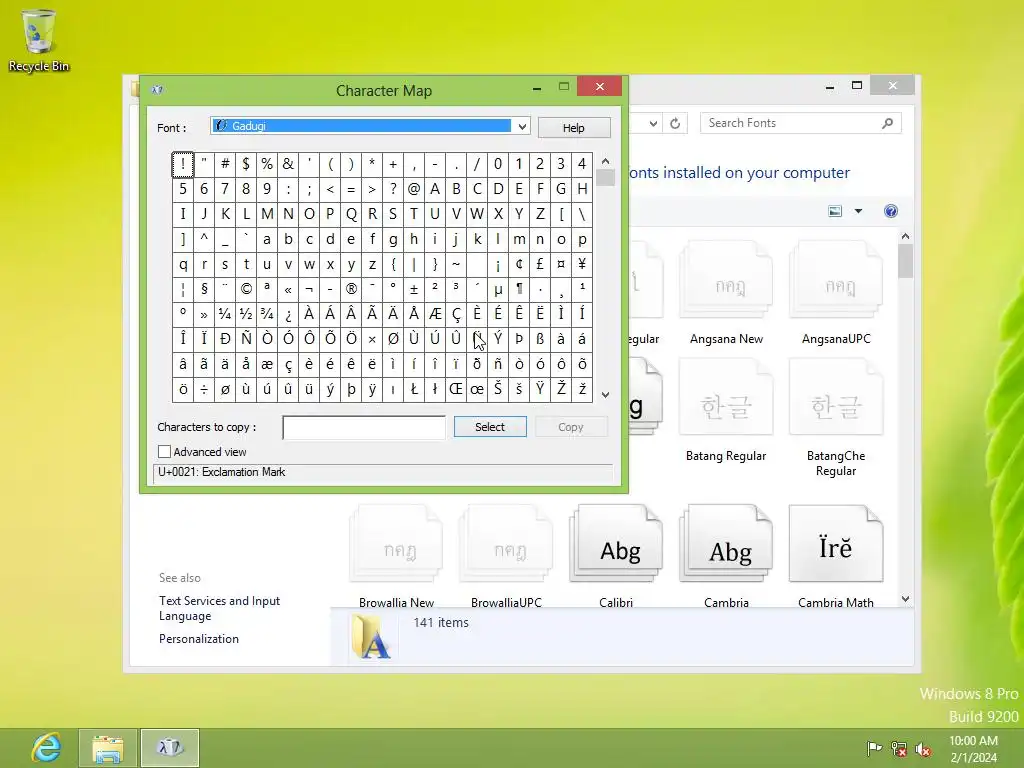Click the network status tray icon
Image resolution: width=1024 pixels, height=768 pixels.
coord(899,748)
